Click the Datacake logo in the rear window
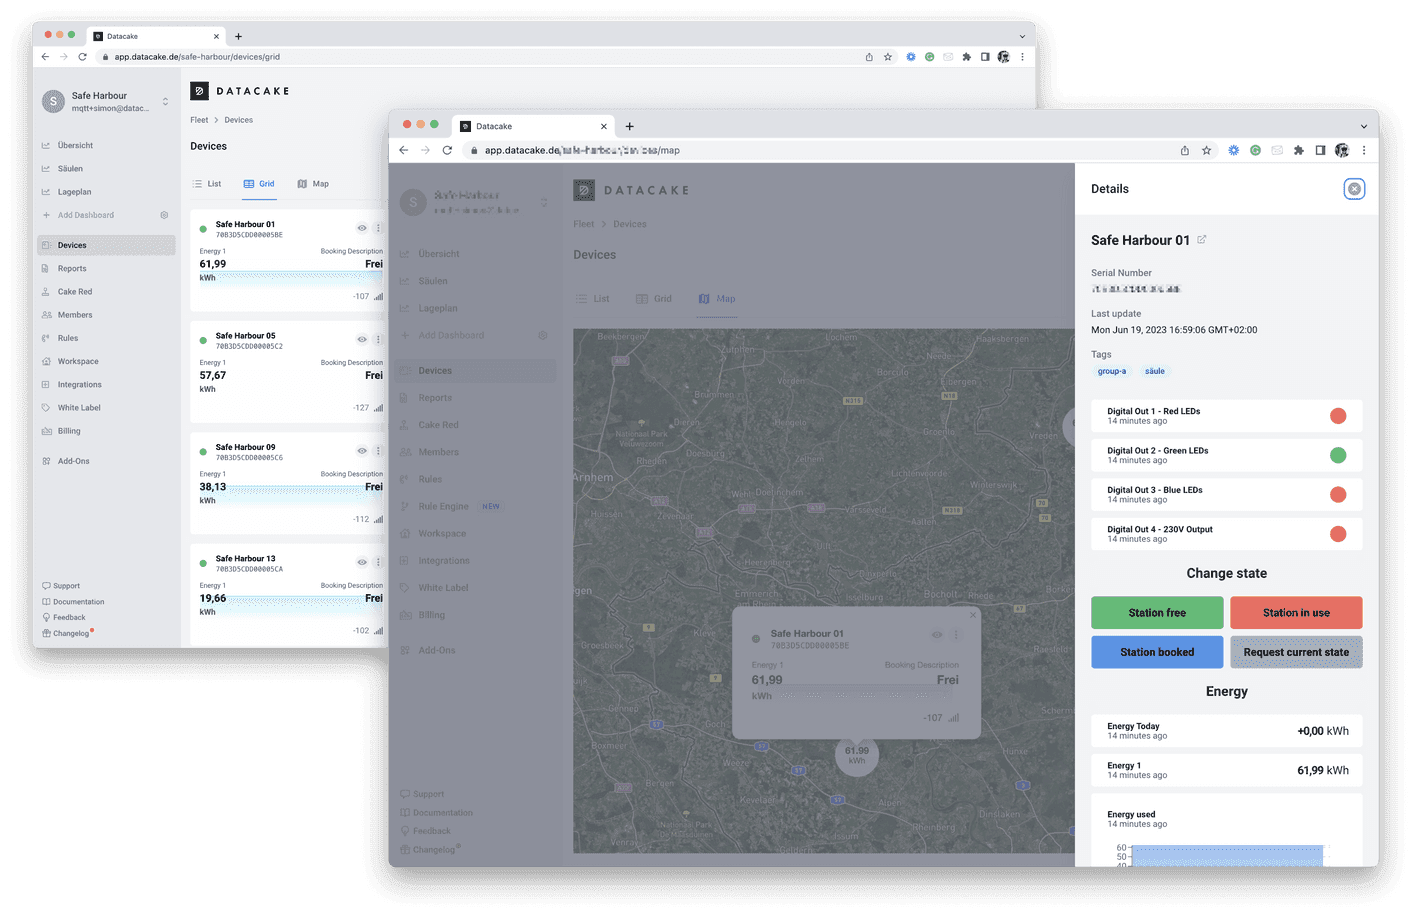Screen dimensions: 1417x917 coord(240,91)
